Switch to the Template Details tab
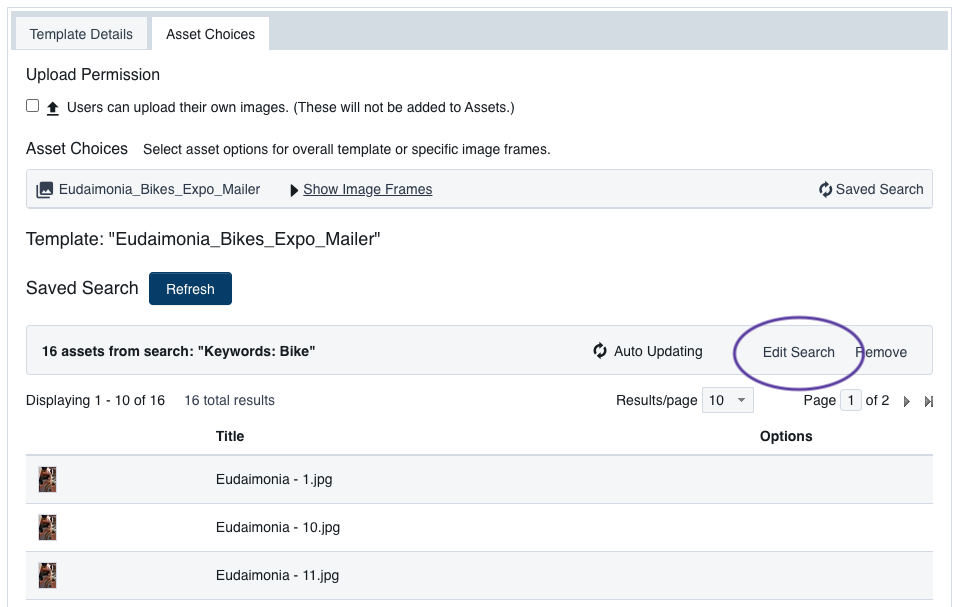Image resolution: width=966 pixels, height=607 pixels. click(81, 34)
